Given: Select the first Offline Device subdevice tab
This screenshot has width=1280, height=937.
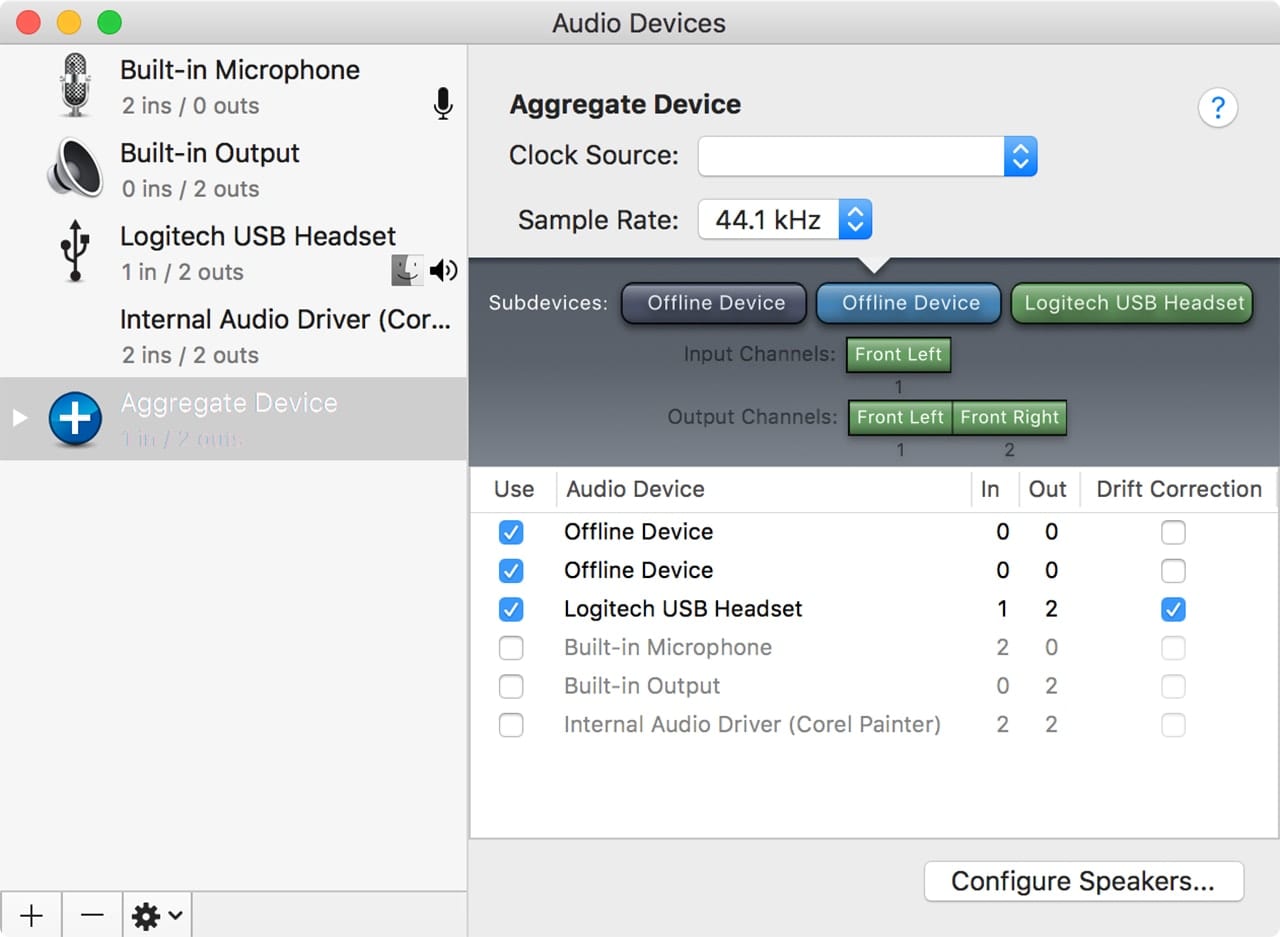Looking at the screenshot, I should 715,304.
